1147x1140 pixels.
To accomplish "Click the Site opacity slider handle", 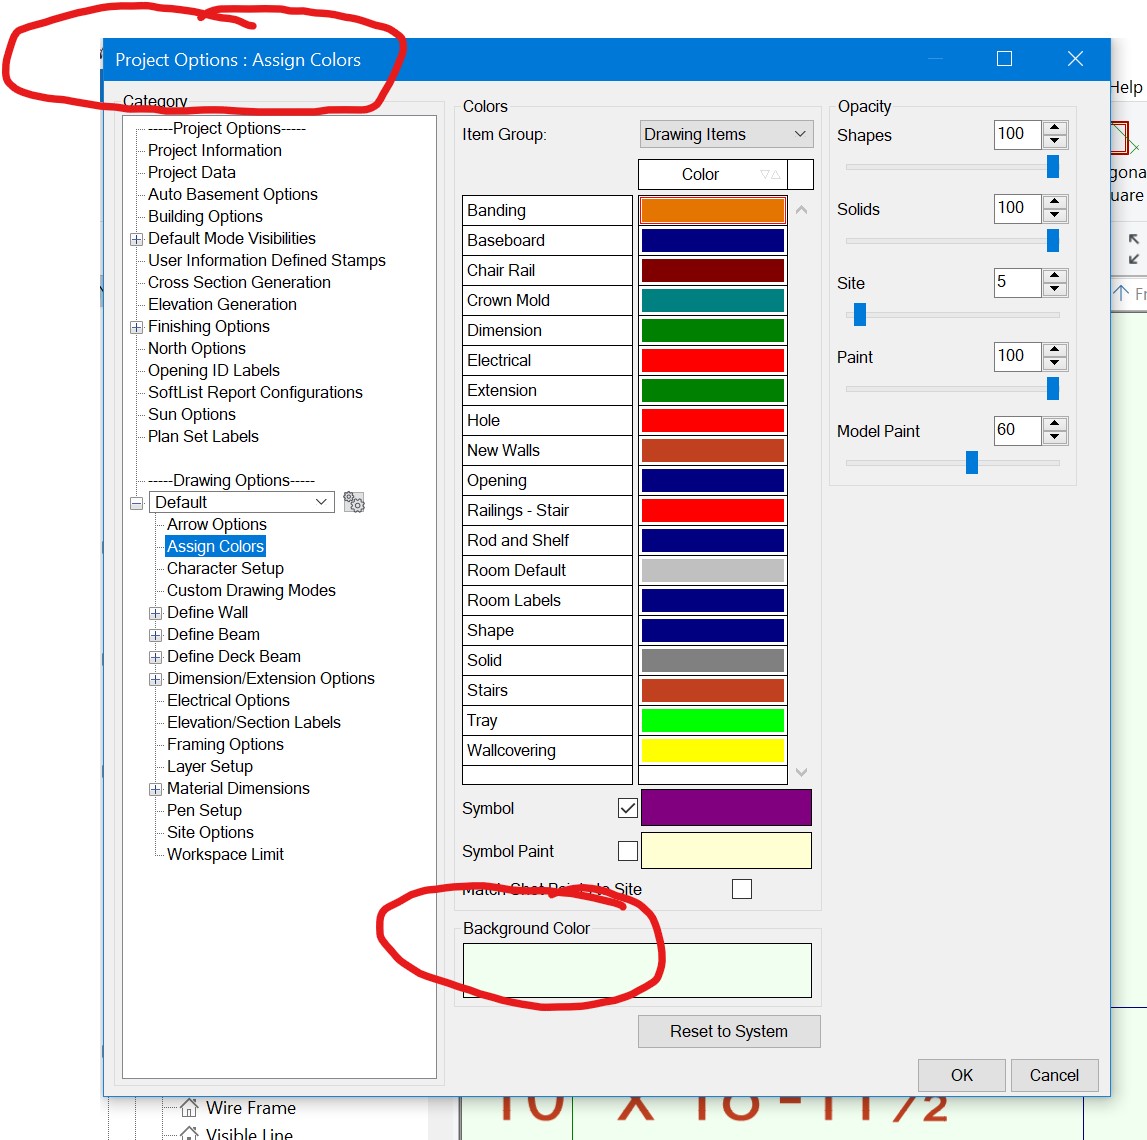I will tap(858, 315).
